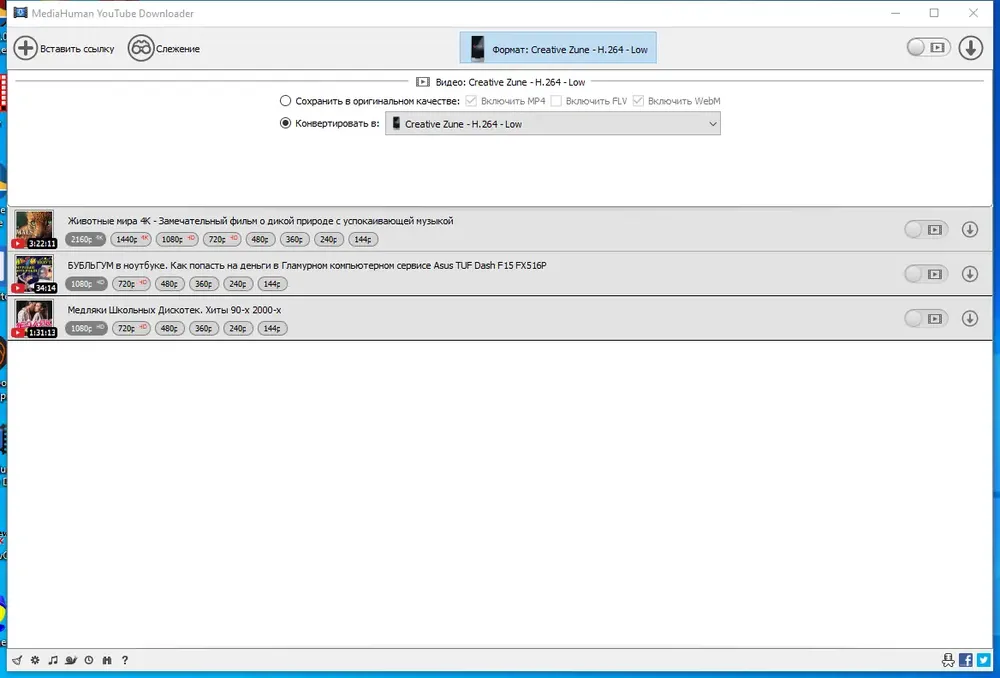
Task: Open the Facebook icon link
Action: coord(966,660)
